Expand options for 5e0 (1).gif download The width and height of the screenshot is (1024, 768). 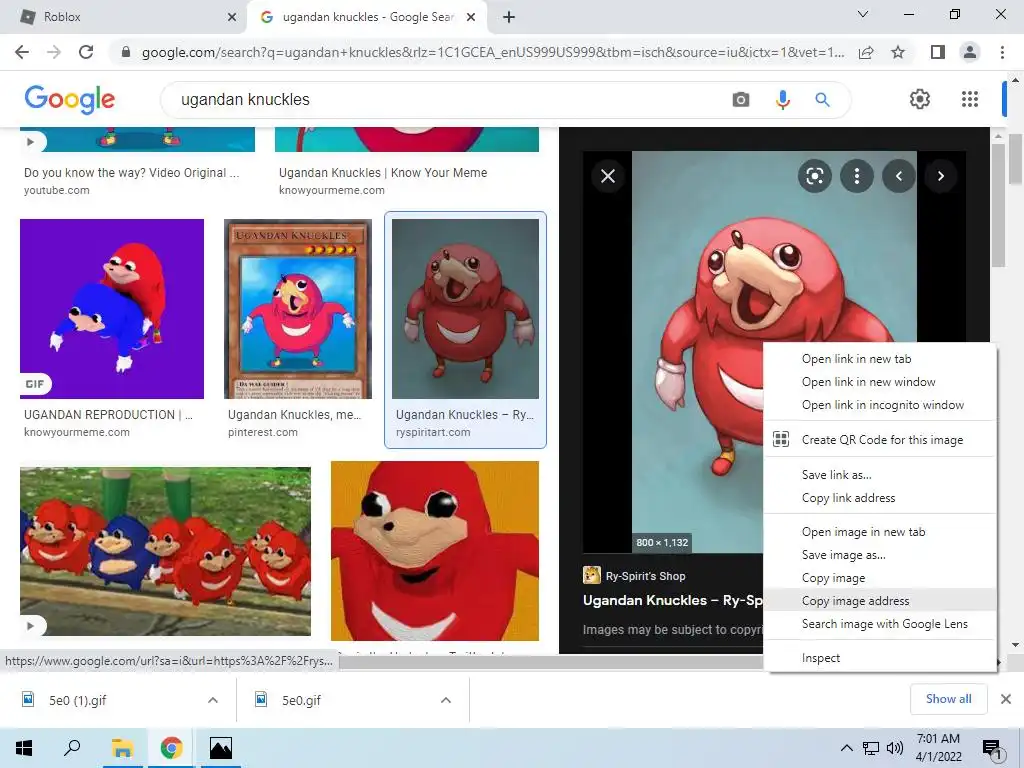coord(213,700)
